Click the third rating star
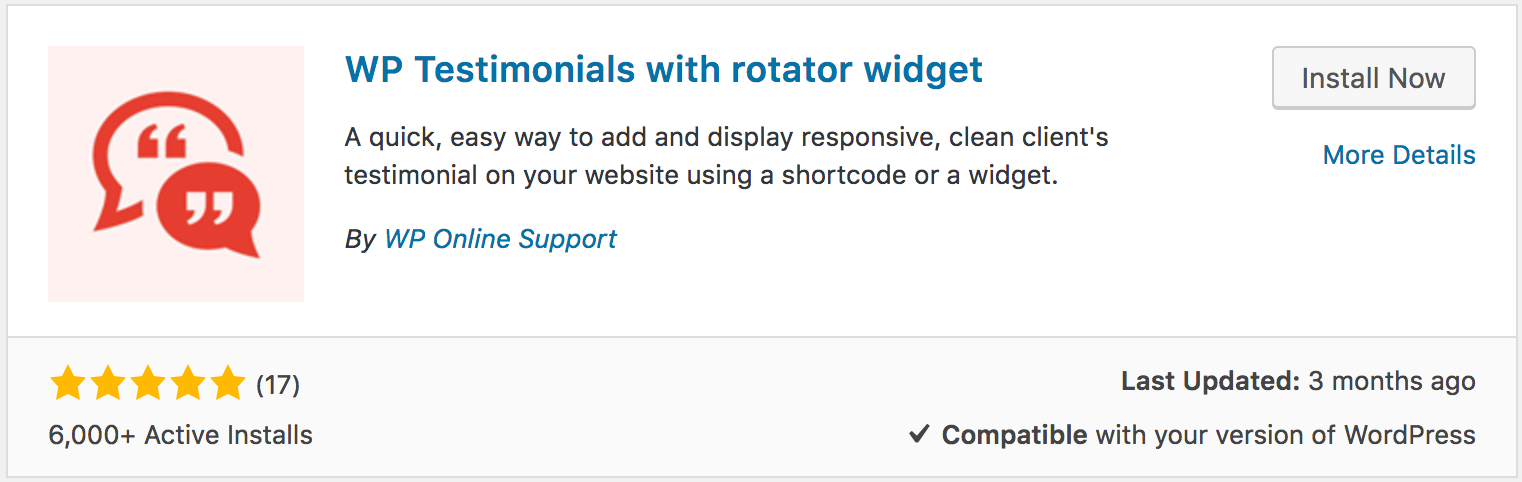The height and width of the screenshot is (482, 1522). 147,383
